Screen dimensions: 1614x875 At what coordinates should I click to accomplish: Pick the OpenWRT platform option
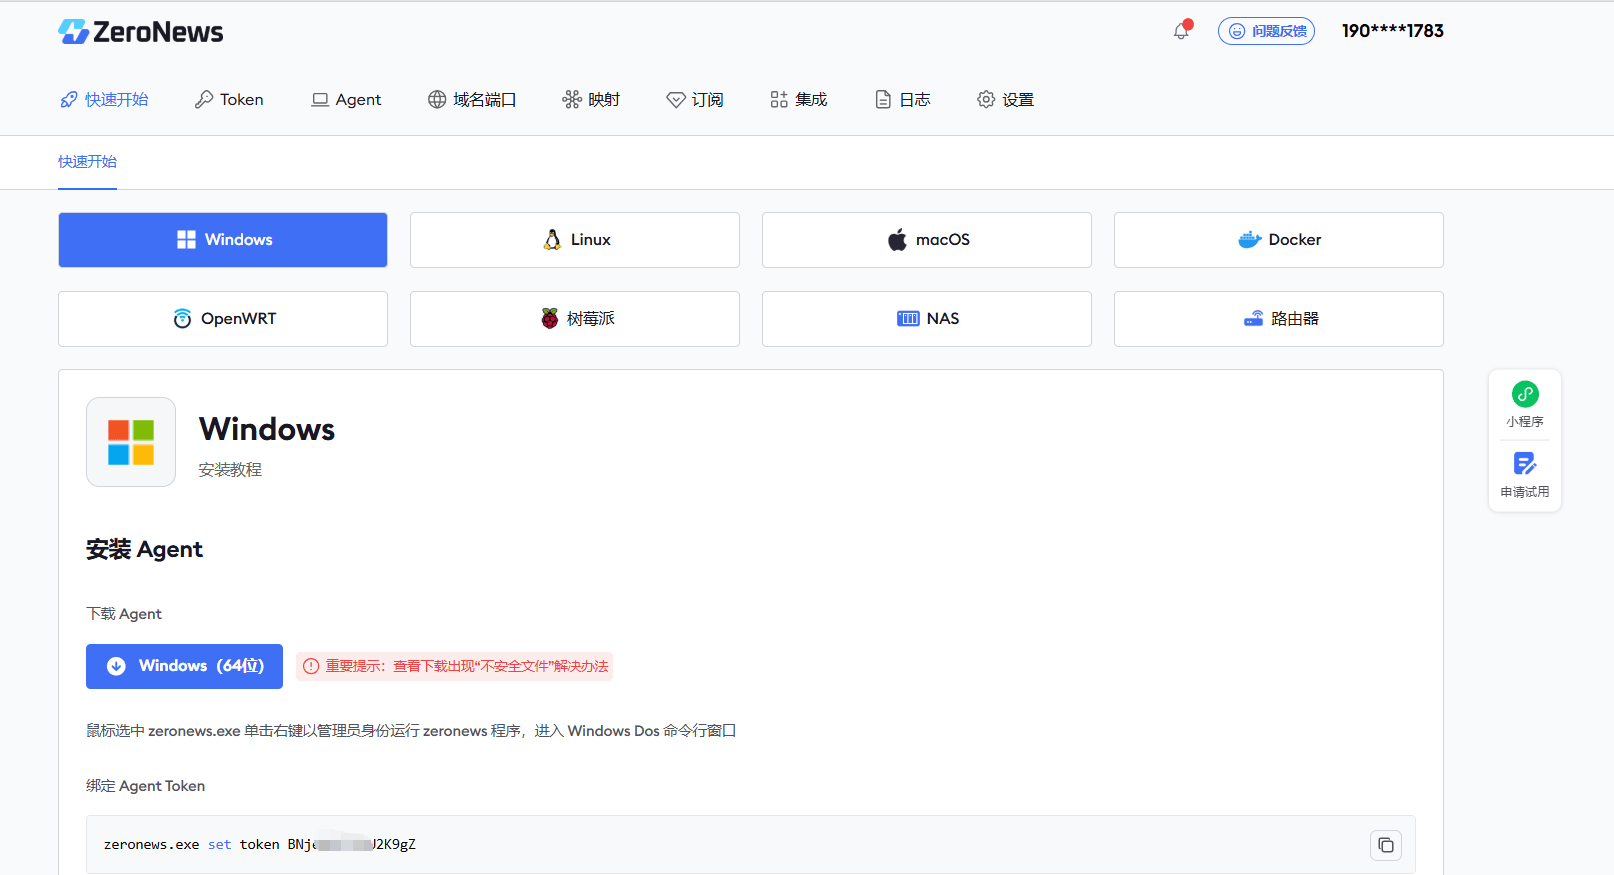coord(222,319)
